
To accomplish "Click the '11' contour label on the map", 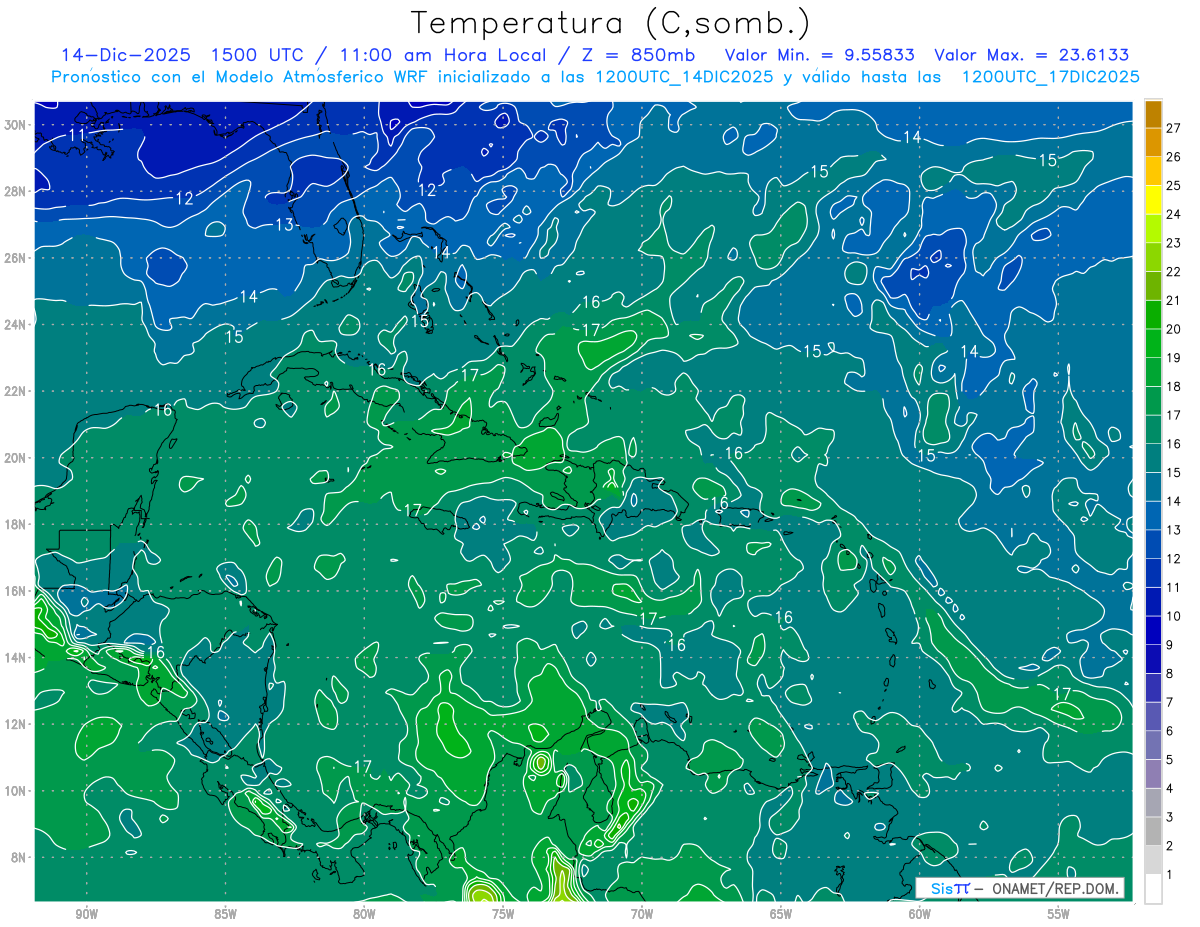I will click(77, 134).
